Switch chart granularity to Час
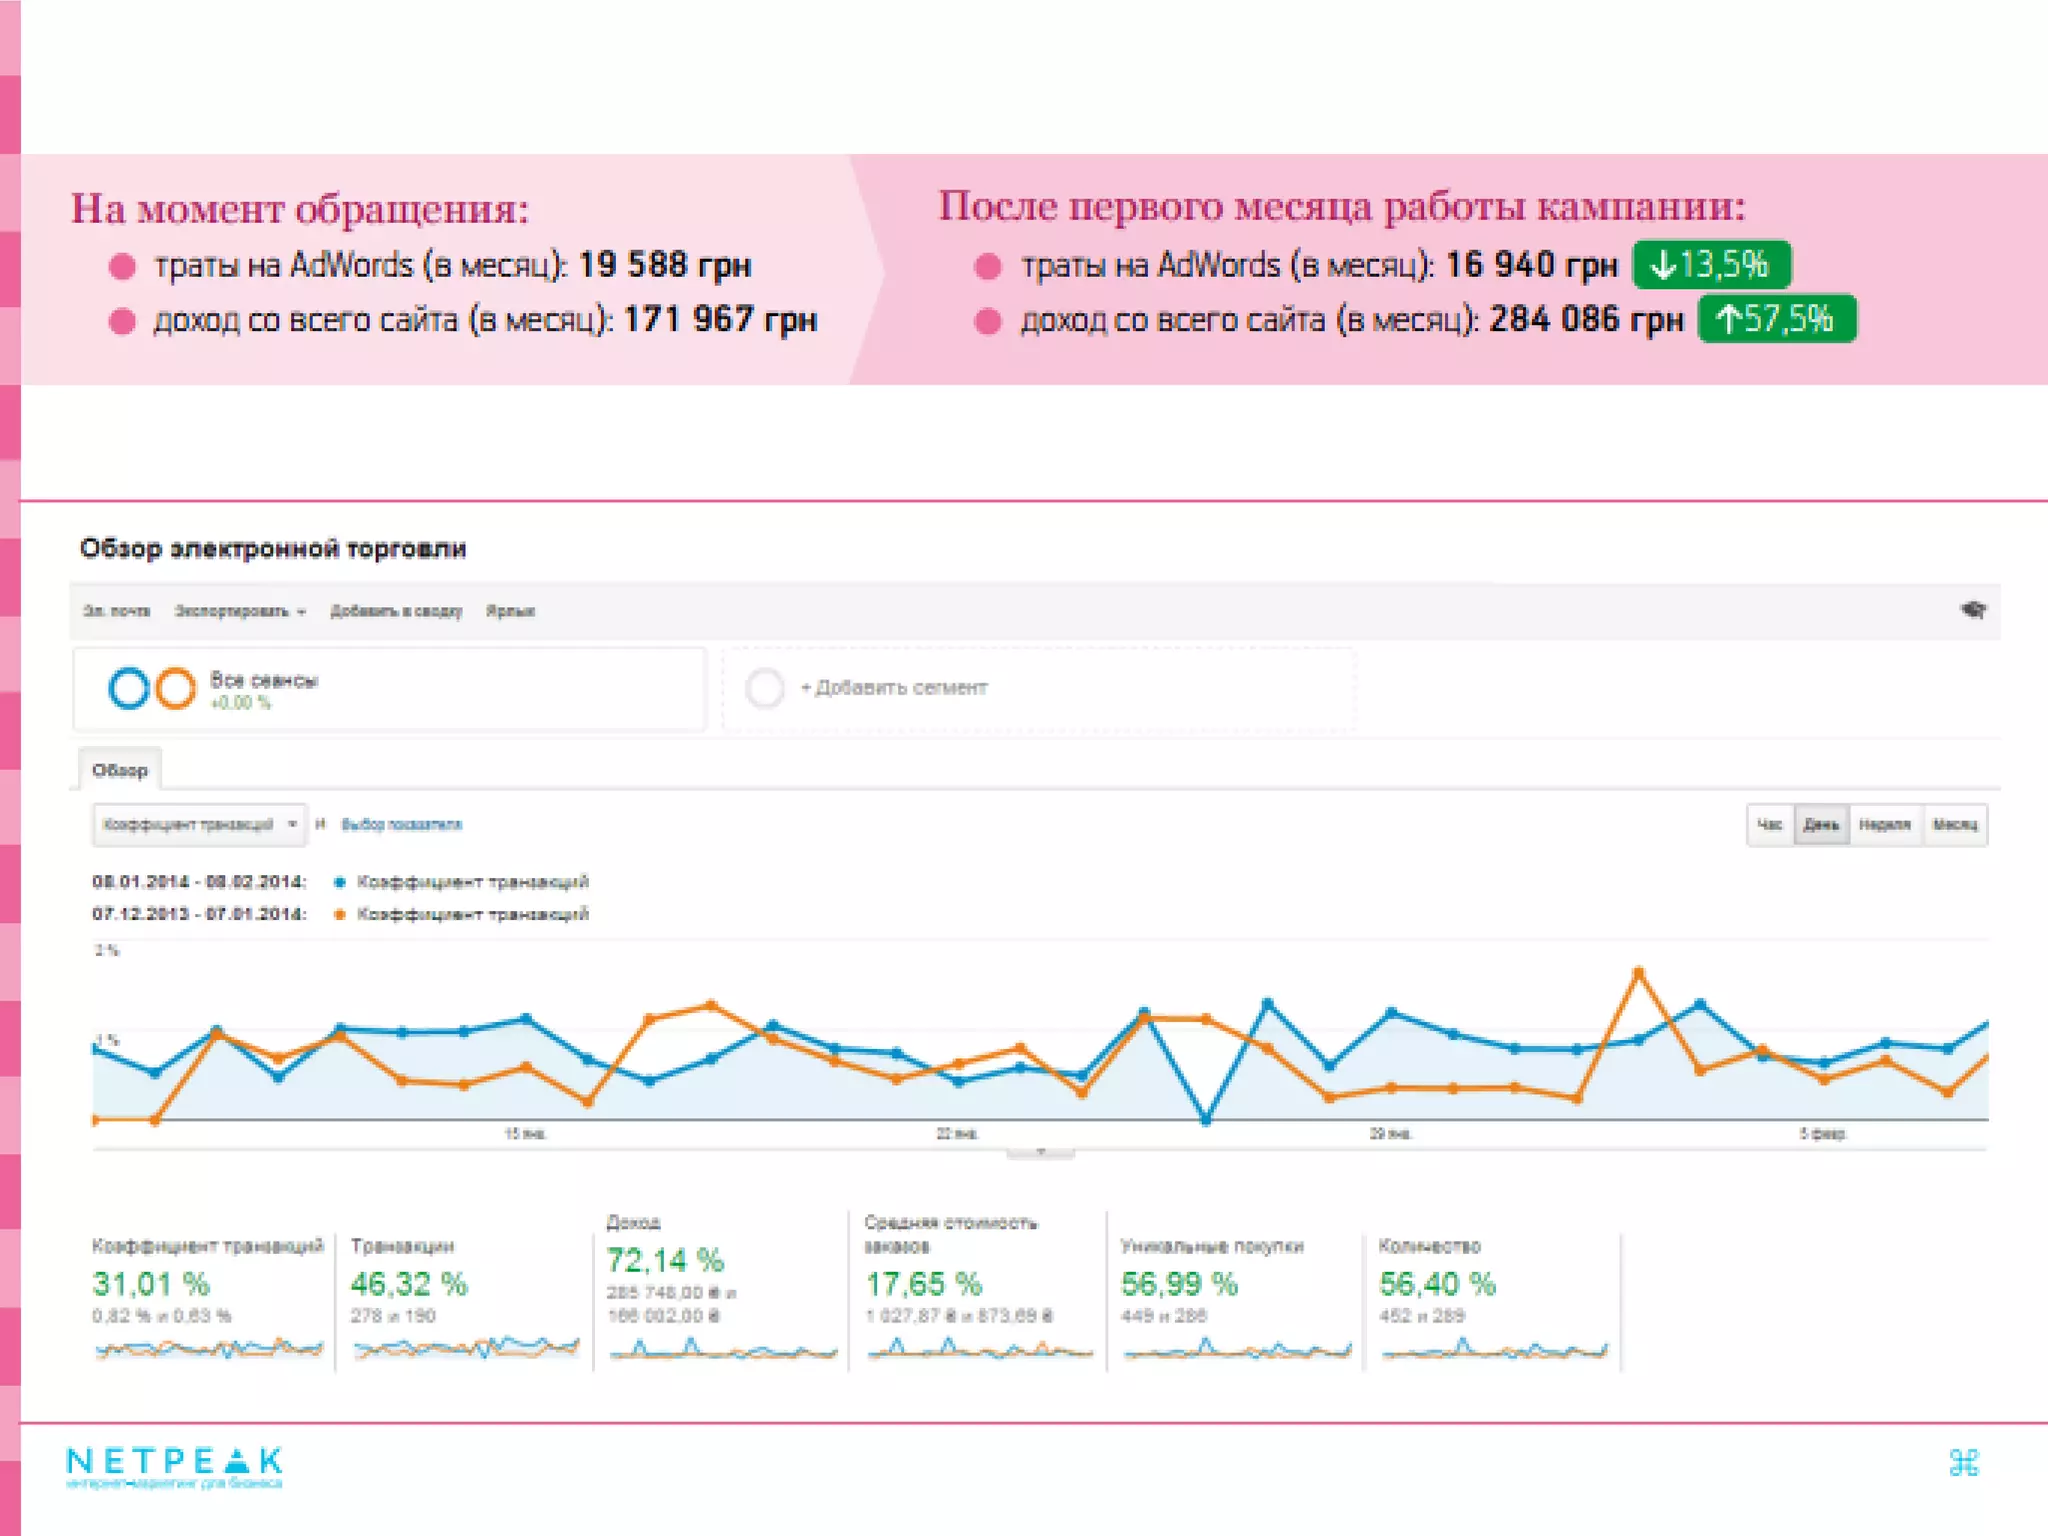This screenshot has width=2048, height=1536. tap(1769, 825)
